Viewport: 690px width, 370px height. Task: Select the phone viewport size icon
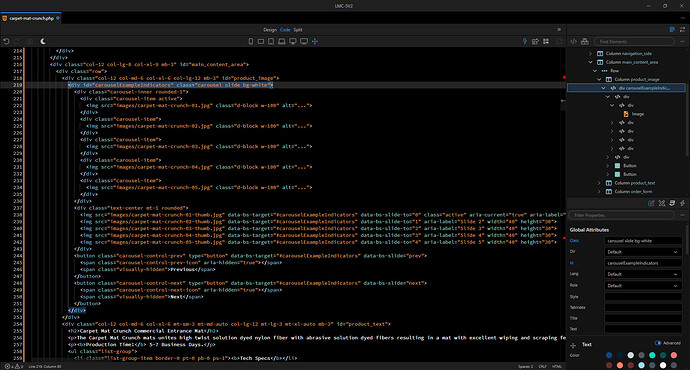[251, 41]
